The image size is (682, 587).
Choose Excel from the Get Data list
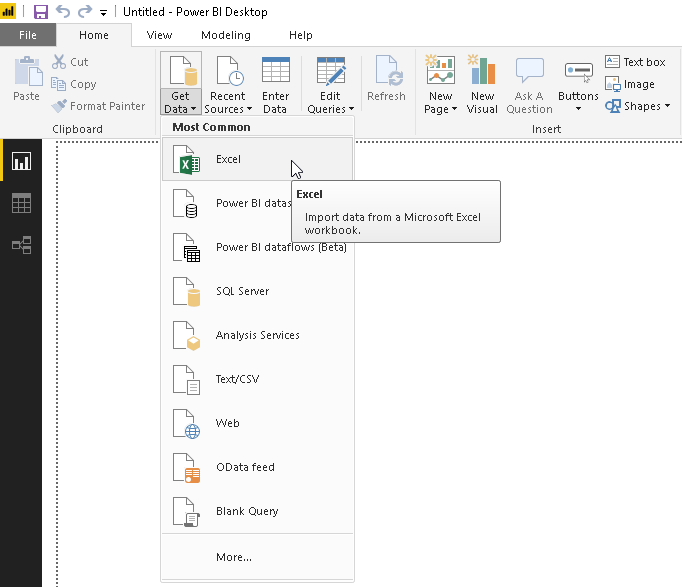pos(228,159)
